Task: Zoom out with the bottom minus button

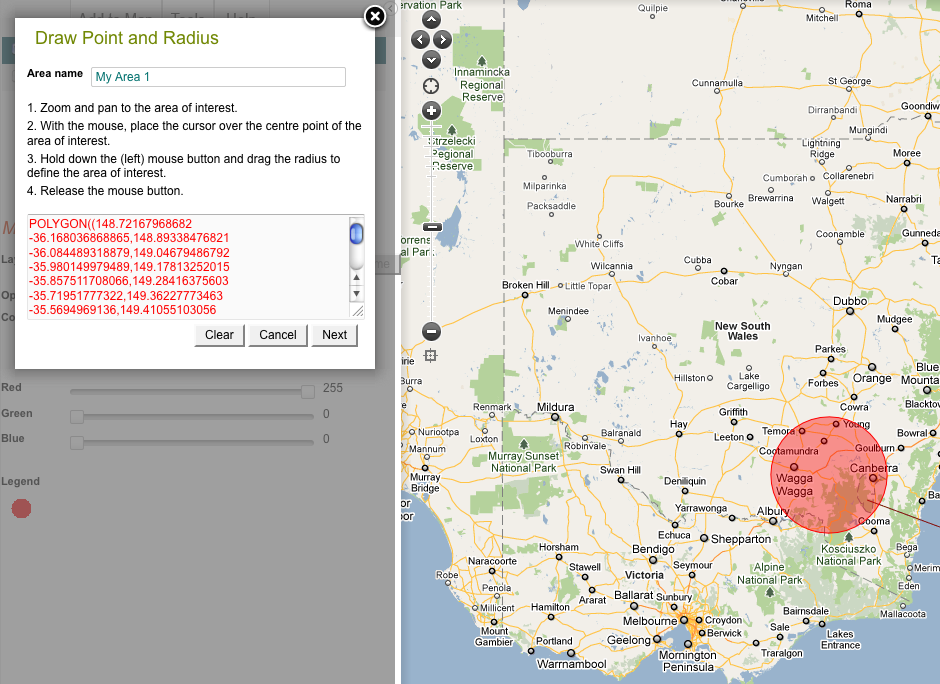Action: tap(432, 331)
